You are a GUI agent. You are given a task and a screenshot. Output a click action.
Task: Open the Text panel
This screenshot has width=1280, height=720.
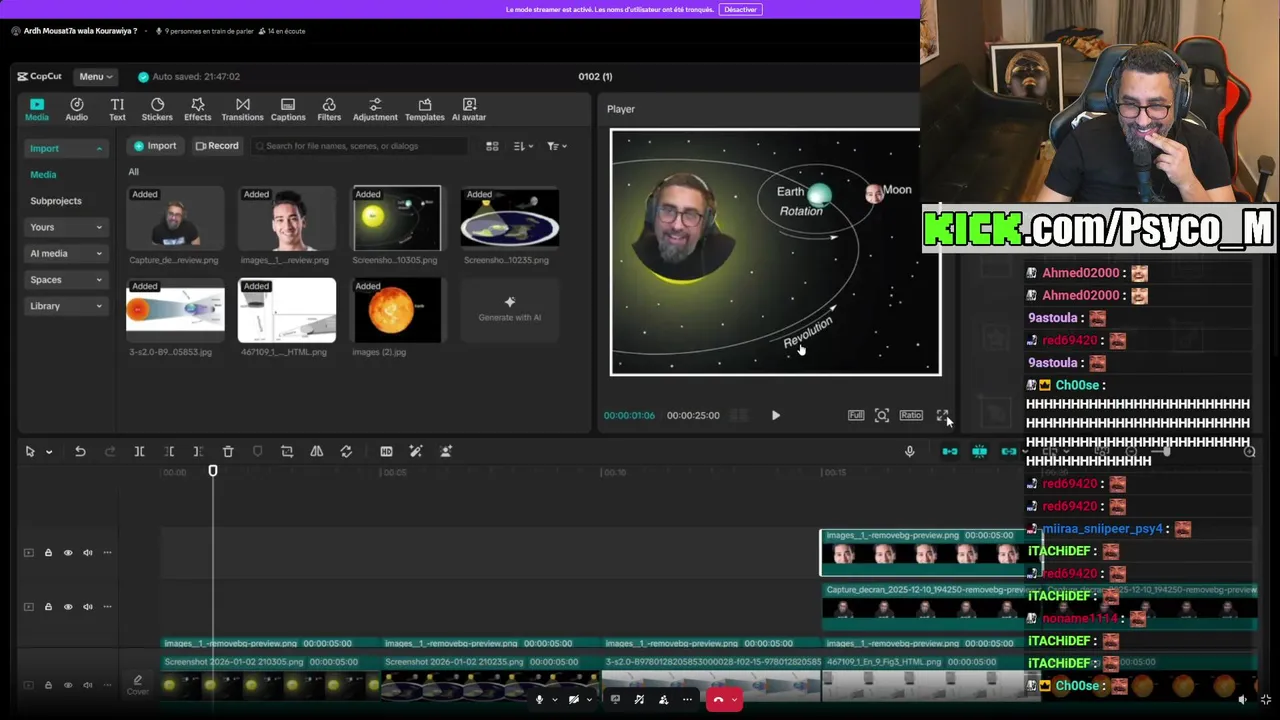click(x=117, y=110)
